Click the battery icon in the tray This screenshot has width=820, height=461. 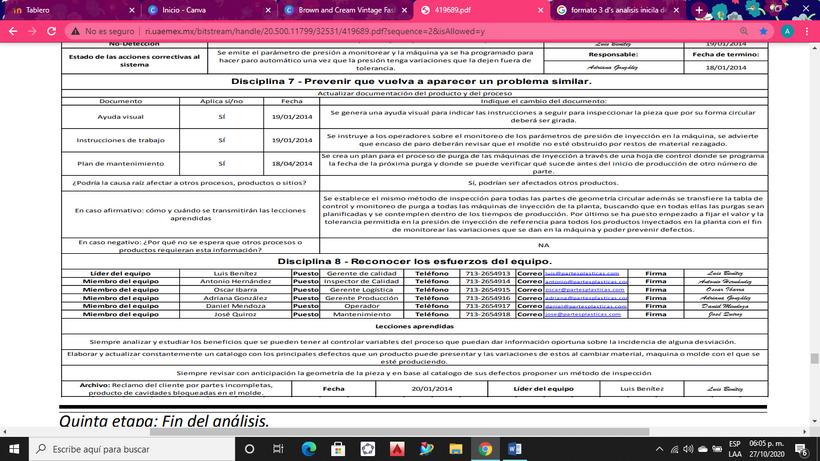[x=718, y=449]
